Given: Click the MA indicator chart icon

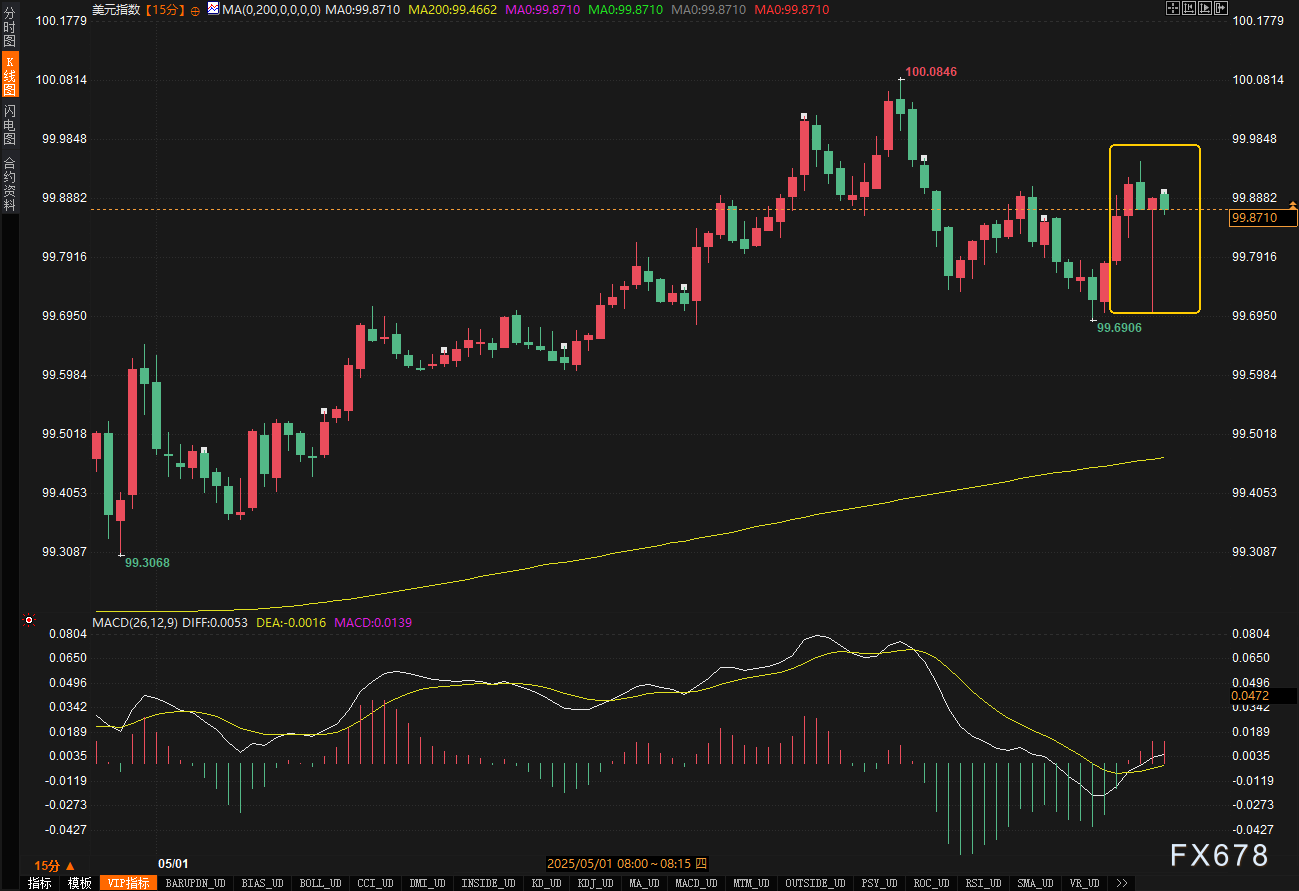Looking at the screenshot, I should (213, 9).
